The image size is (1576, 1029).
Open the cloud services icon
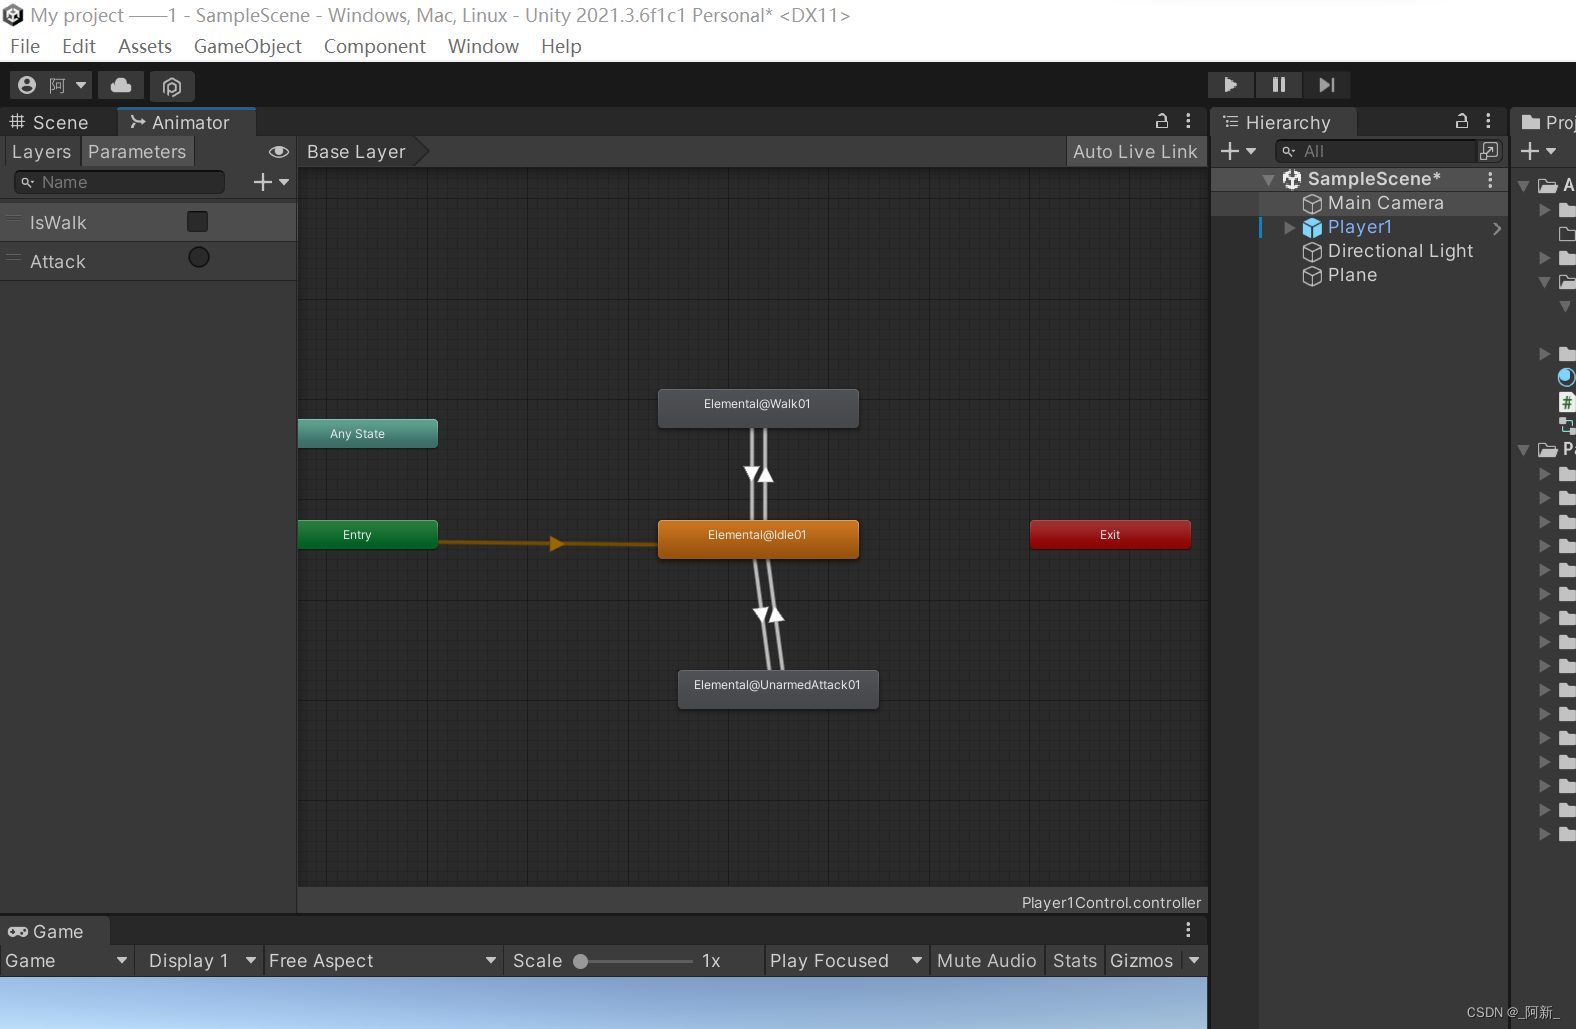tap(121, 85)
